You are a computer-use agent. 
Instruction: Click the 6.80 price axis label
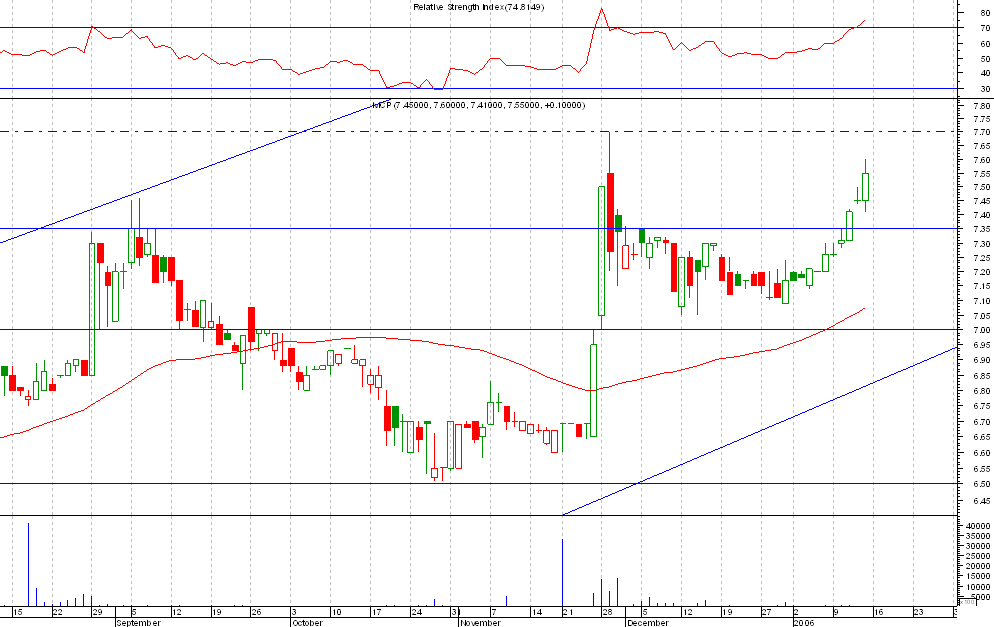tap(981, 391)
